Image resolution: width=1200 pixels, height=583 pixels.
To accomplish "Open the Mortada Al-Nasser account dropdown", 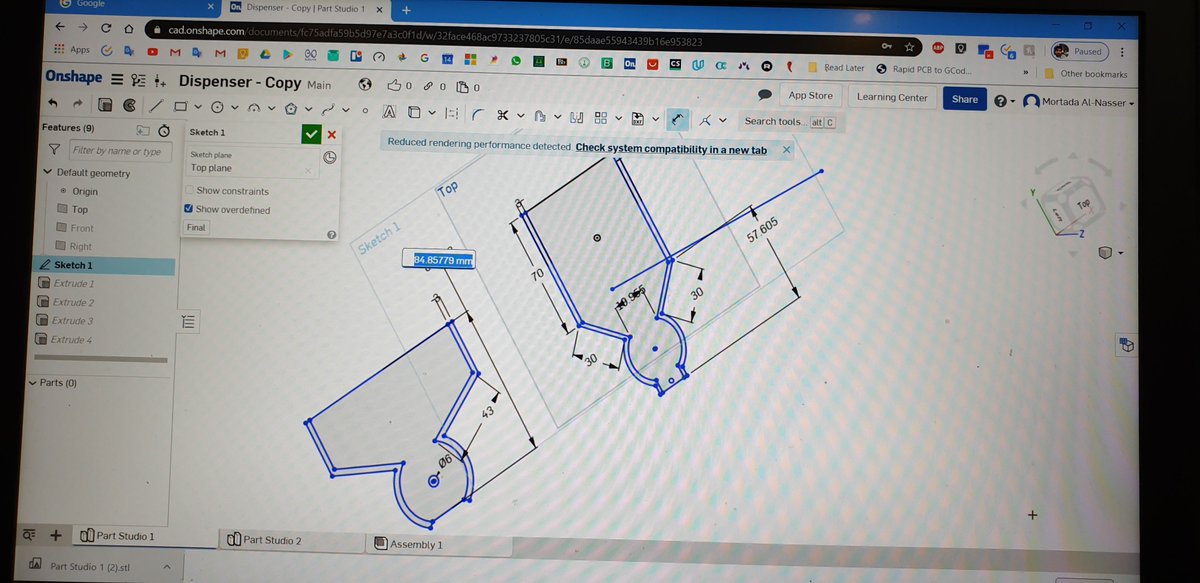I will click(1080, 103).
